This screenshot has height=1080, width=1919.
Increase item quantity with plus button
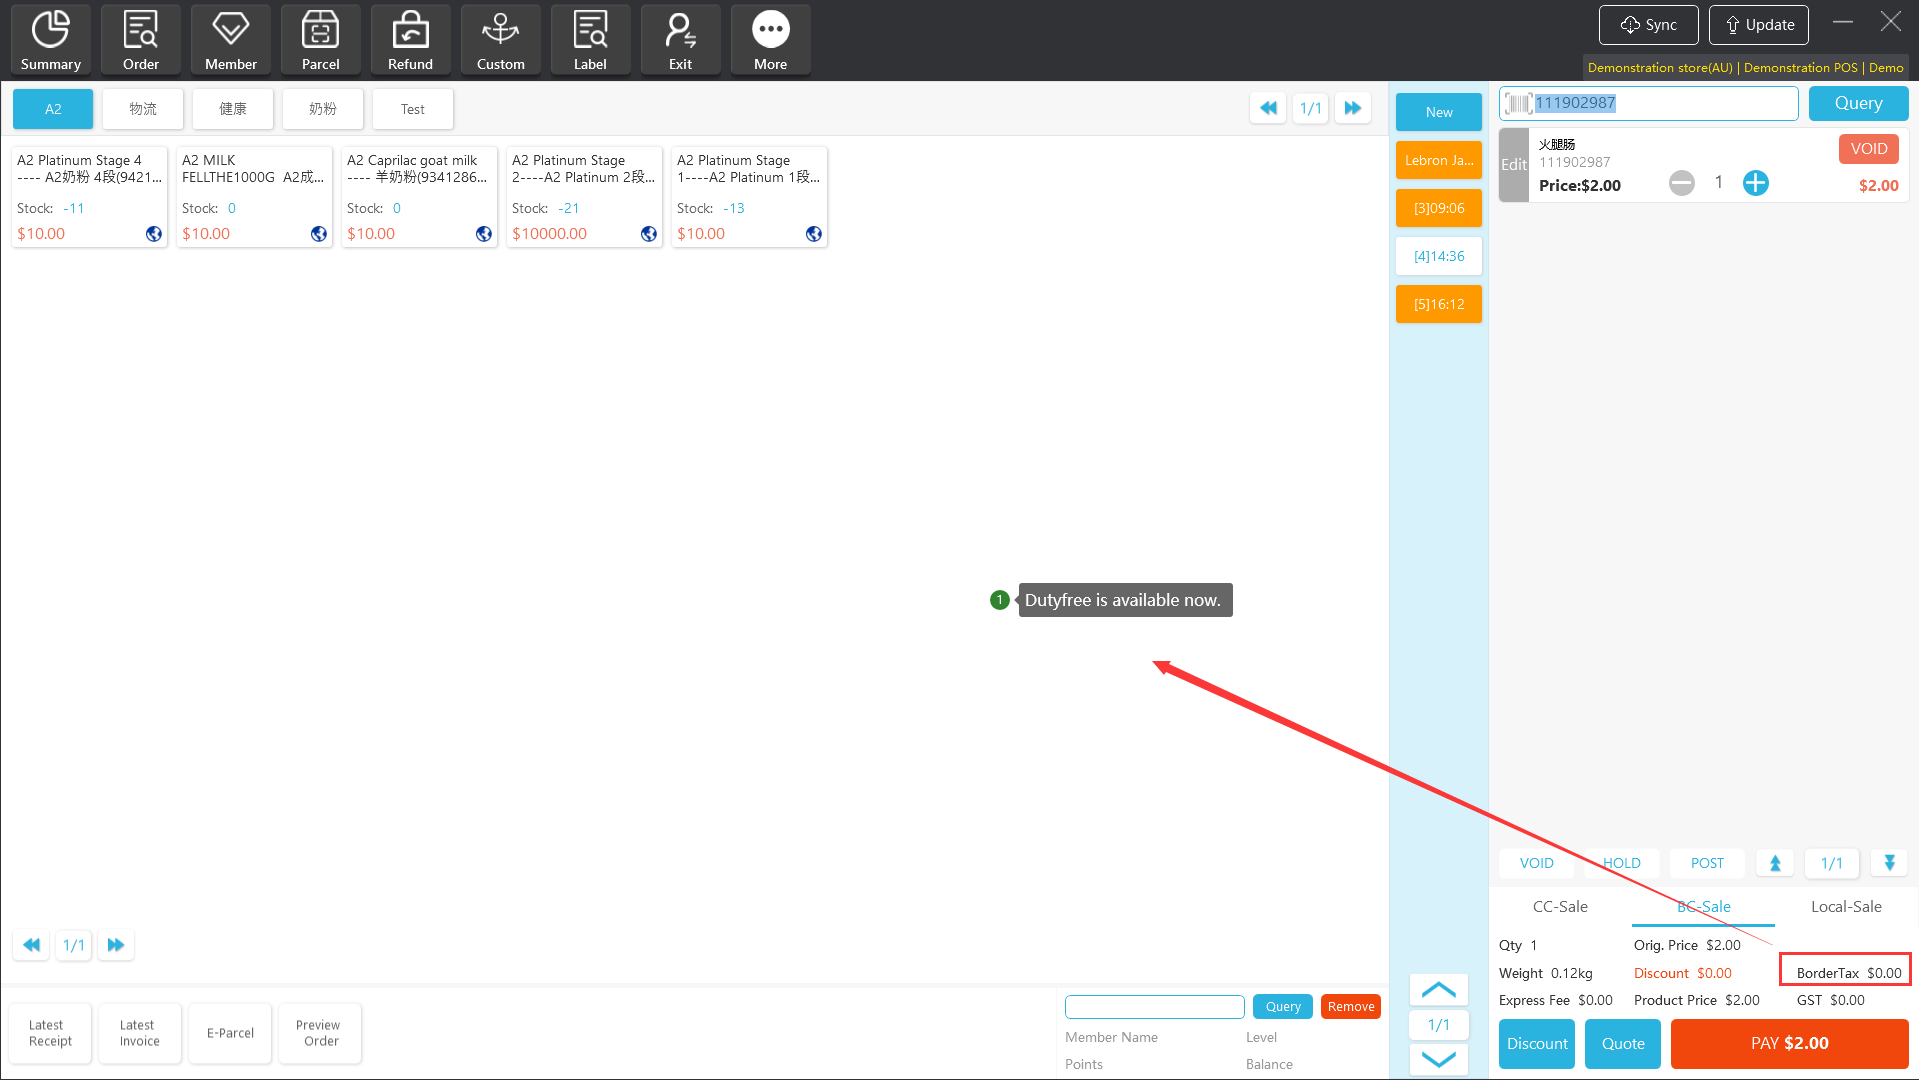(x=1755, y=183)
